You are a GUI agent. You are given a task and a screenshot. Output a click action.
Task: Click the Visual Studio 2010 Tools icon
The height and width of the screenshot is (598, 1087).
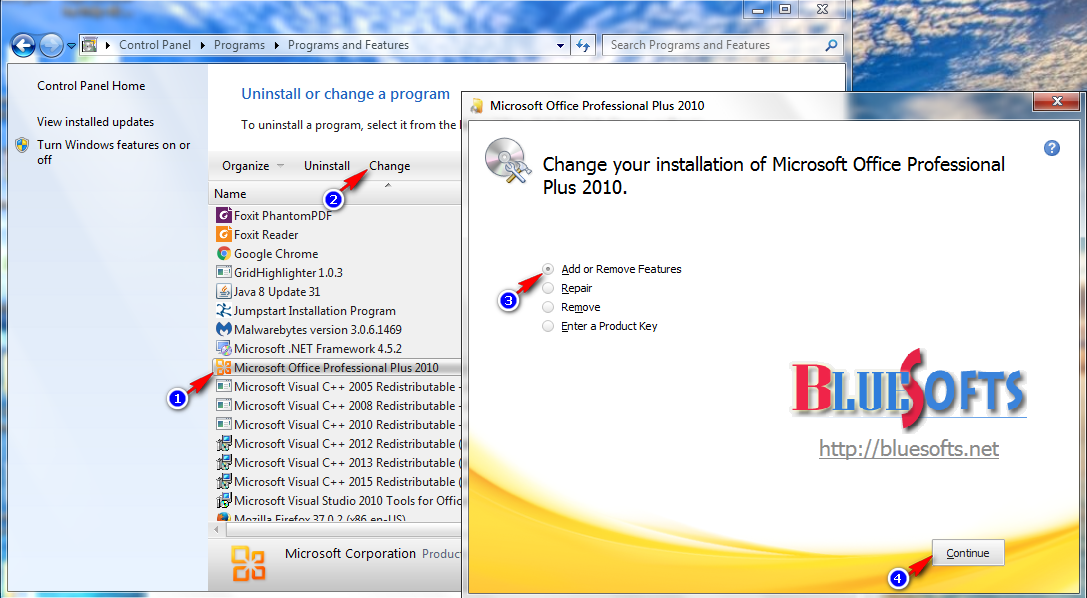pyautogui.click(x=223, y=500)
